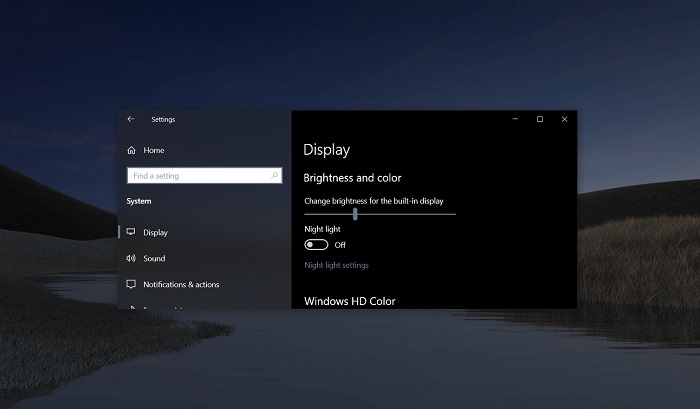Click the Notifications & actions icon
This screenshot has width=700, height=409.
[x=131, y=284]
